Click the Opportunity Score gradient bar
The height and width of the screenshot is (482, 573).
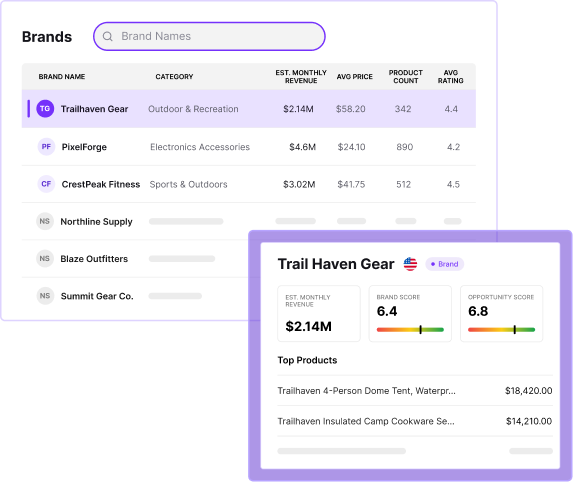(501, 330)
